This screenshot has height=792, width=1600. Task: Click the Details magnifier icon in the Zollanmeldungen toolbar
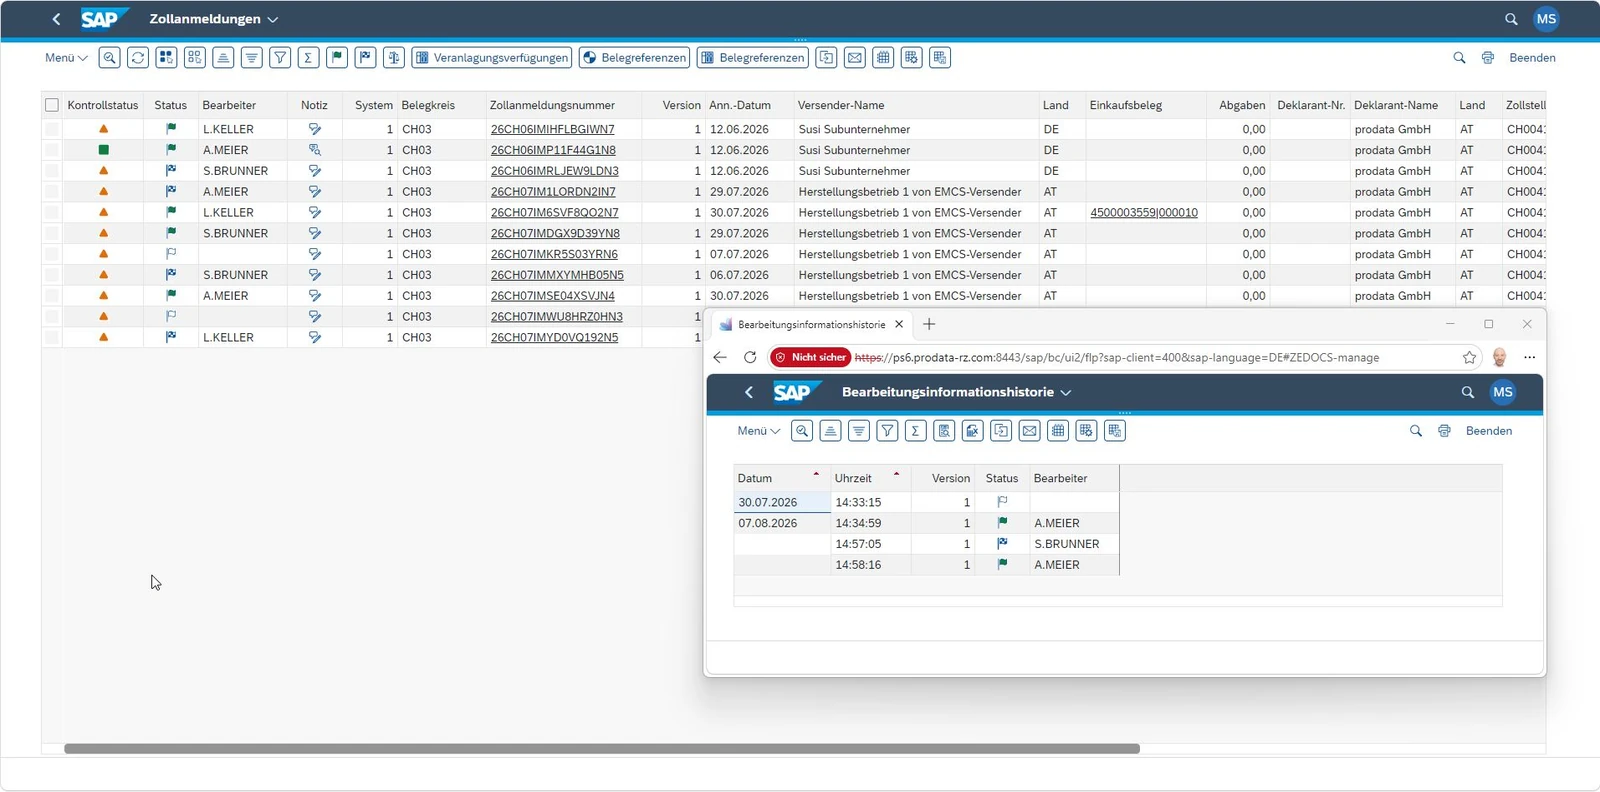pyautogui.click(x=110, y=58)
